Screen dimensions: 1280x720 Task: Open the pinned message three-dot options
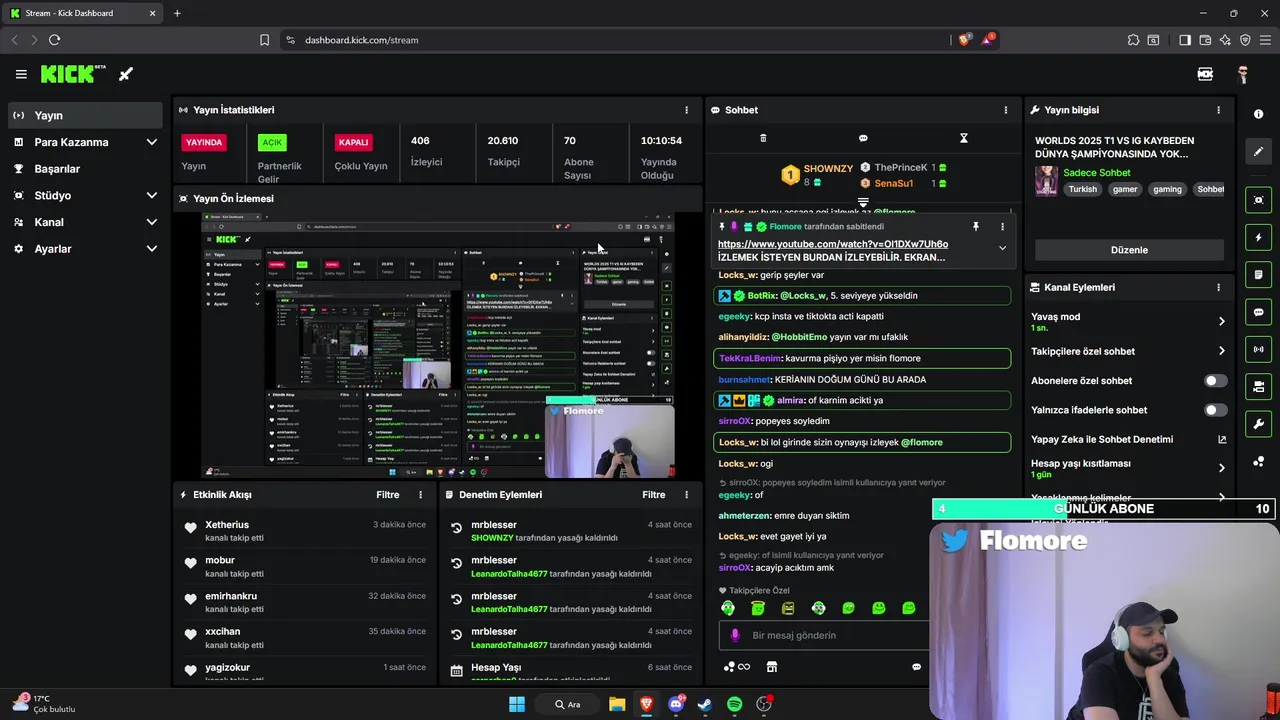pyautogui.click(x=1002, y=227)
